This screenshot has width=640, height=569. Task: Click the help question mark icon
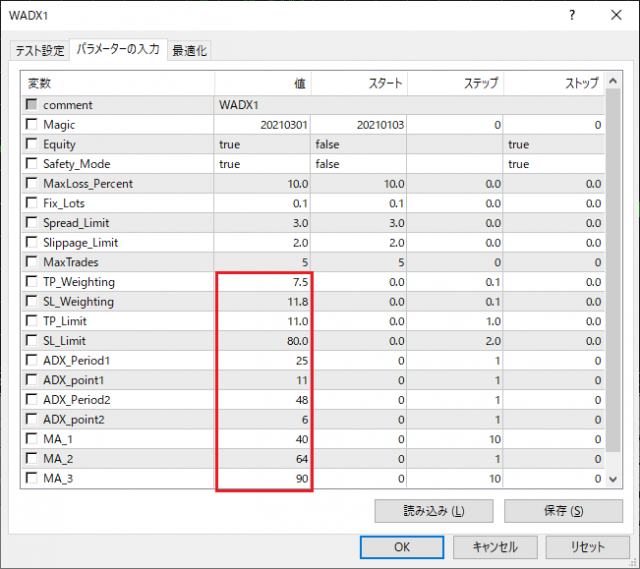point(572,16)
